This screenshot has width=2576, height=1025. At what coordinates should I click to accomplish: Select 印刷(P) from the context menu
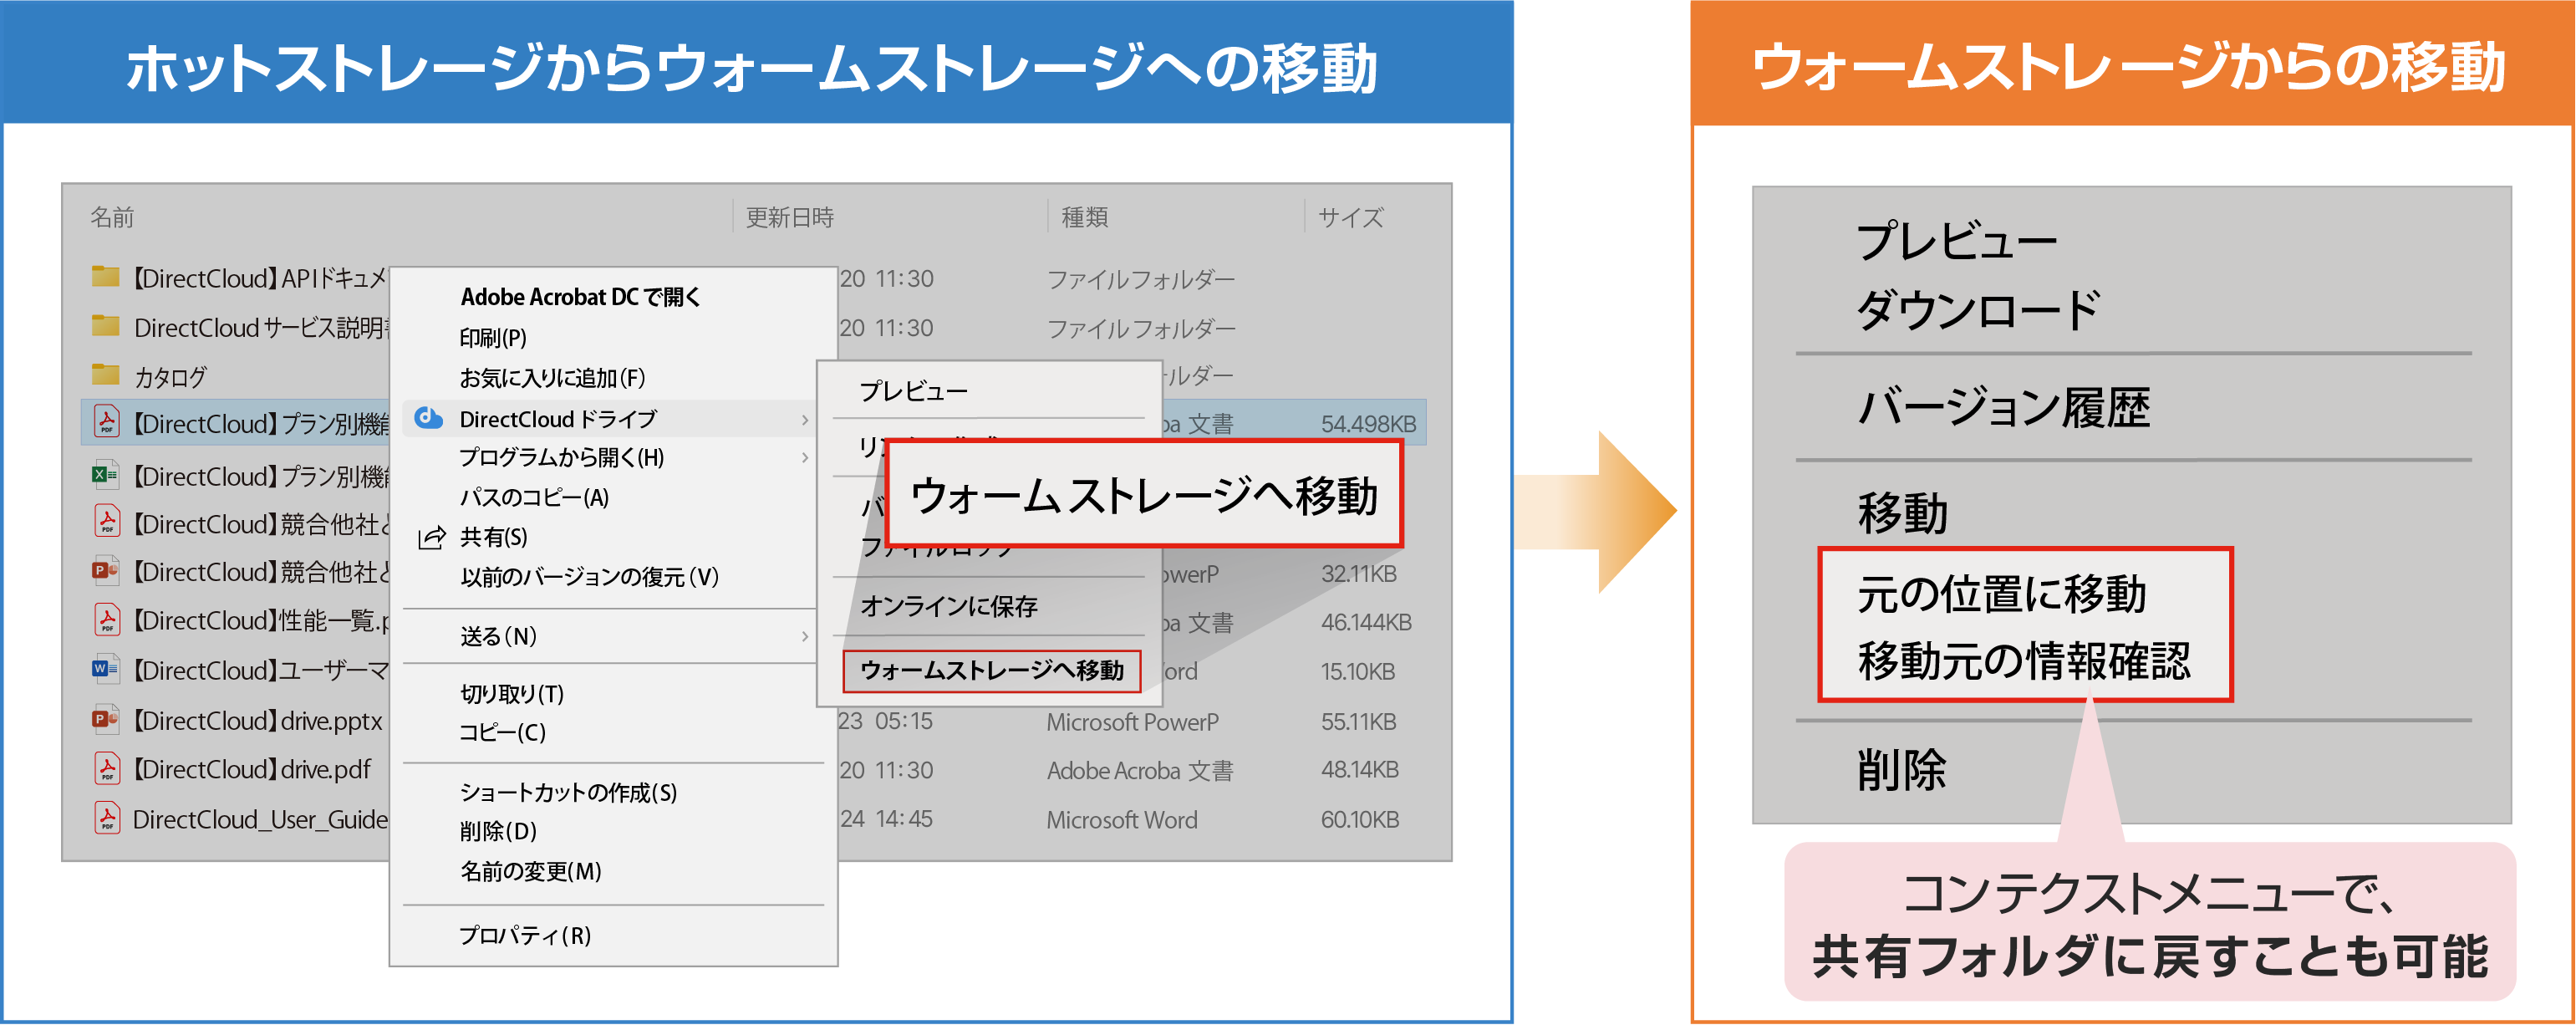tap(492, 338)
